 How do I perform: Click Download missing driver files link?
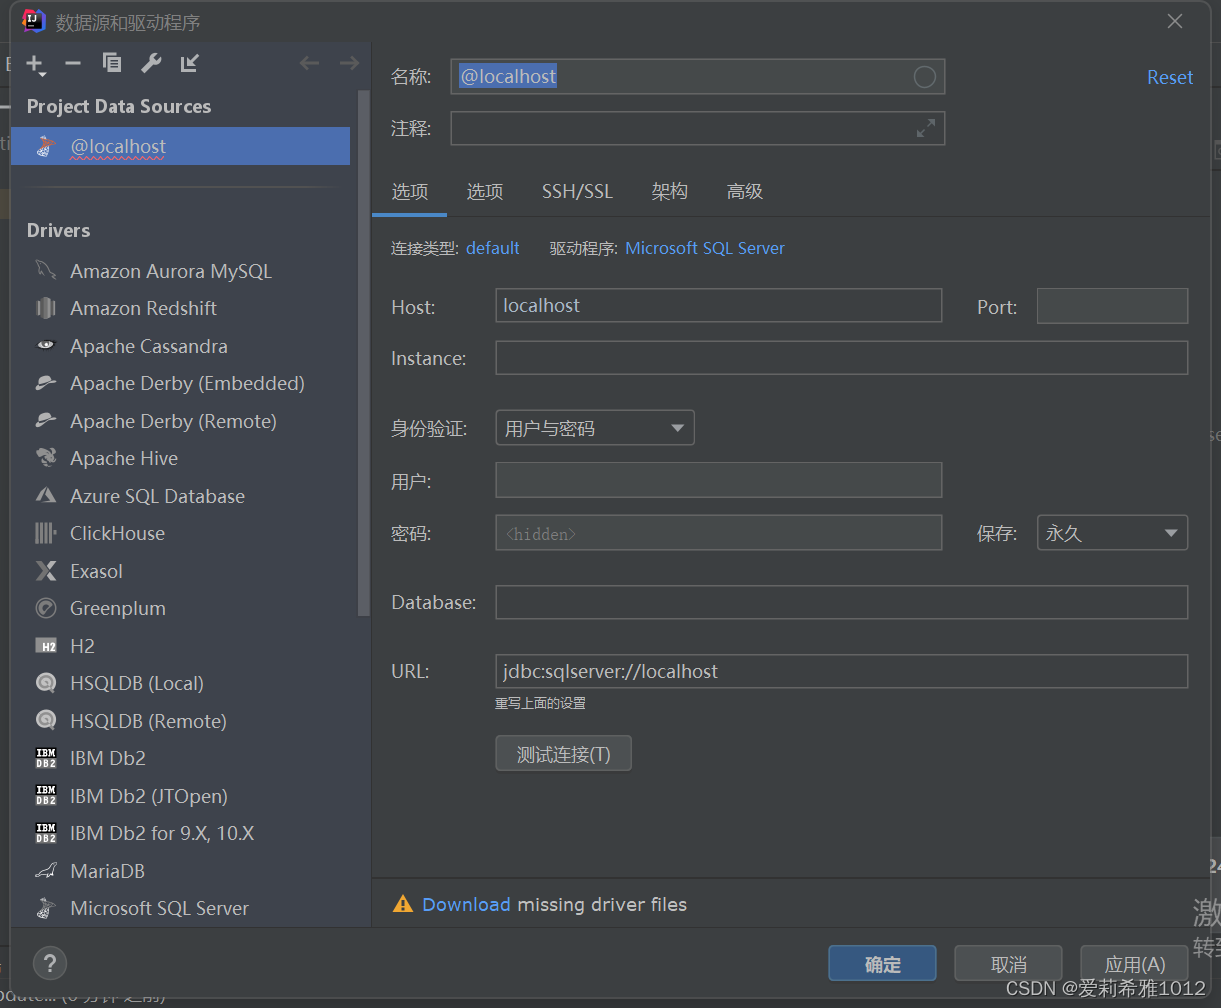tap(466, 904)
